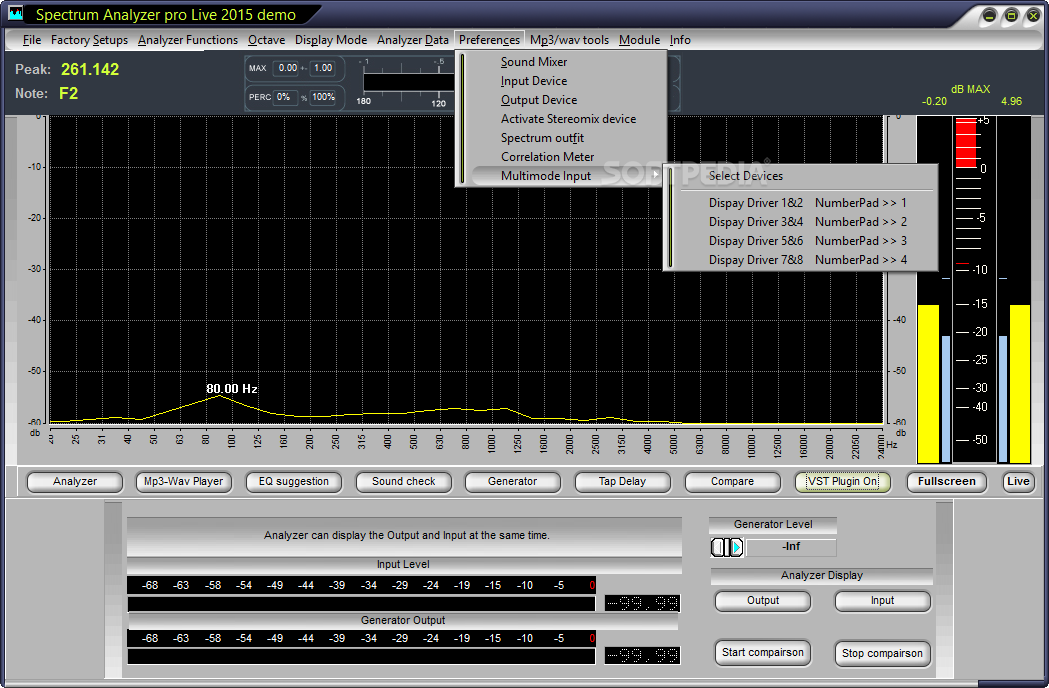Minimize the Spectrum Analyzer window
The image size is (1049, 688).
989,15
